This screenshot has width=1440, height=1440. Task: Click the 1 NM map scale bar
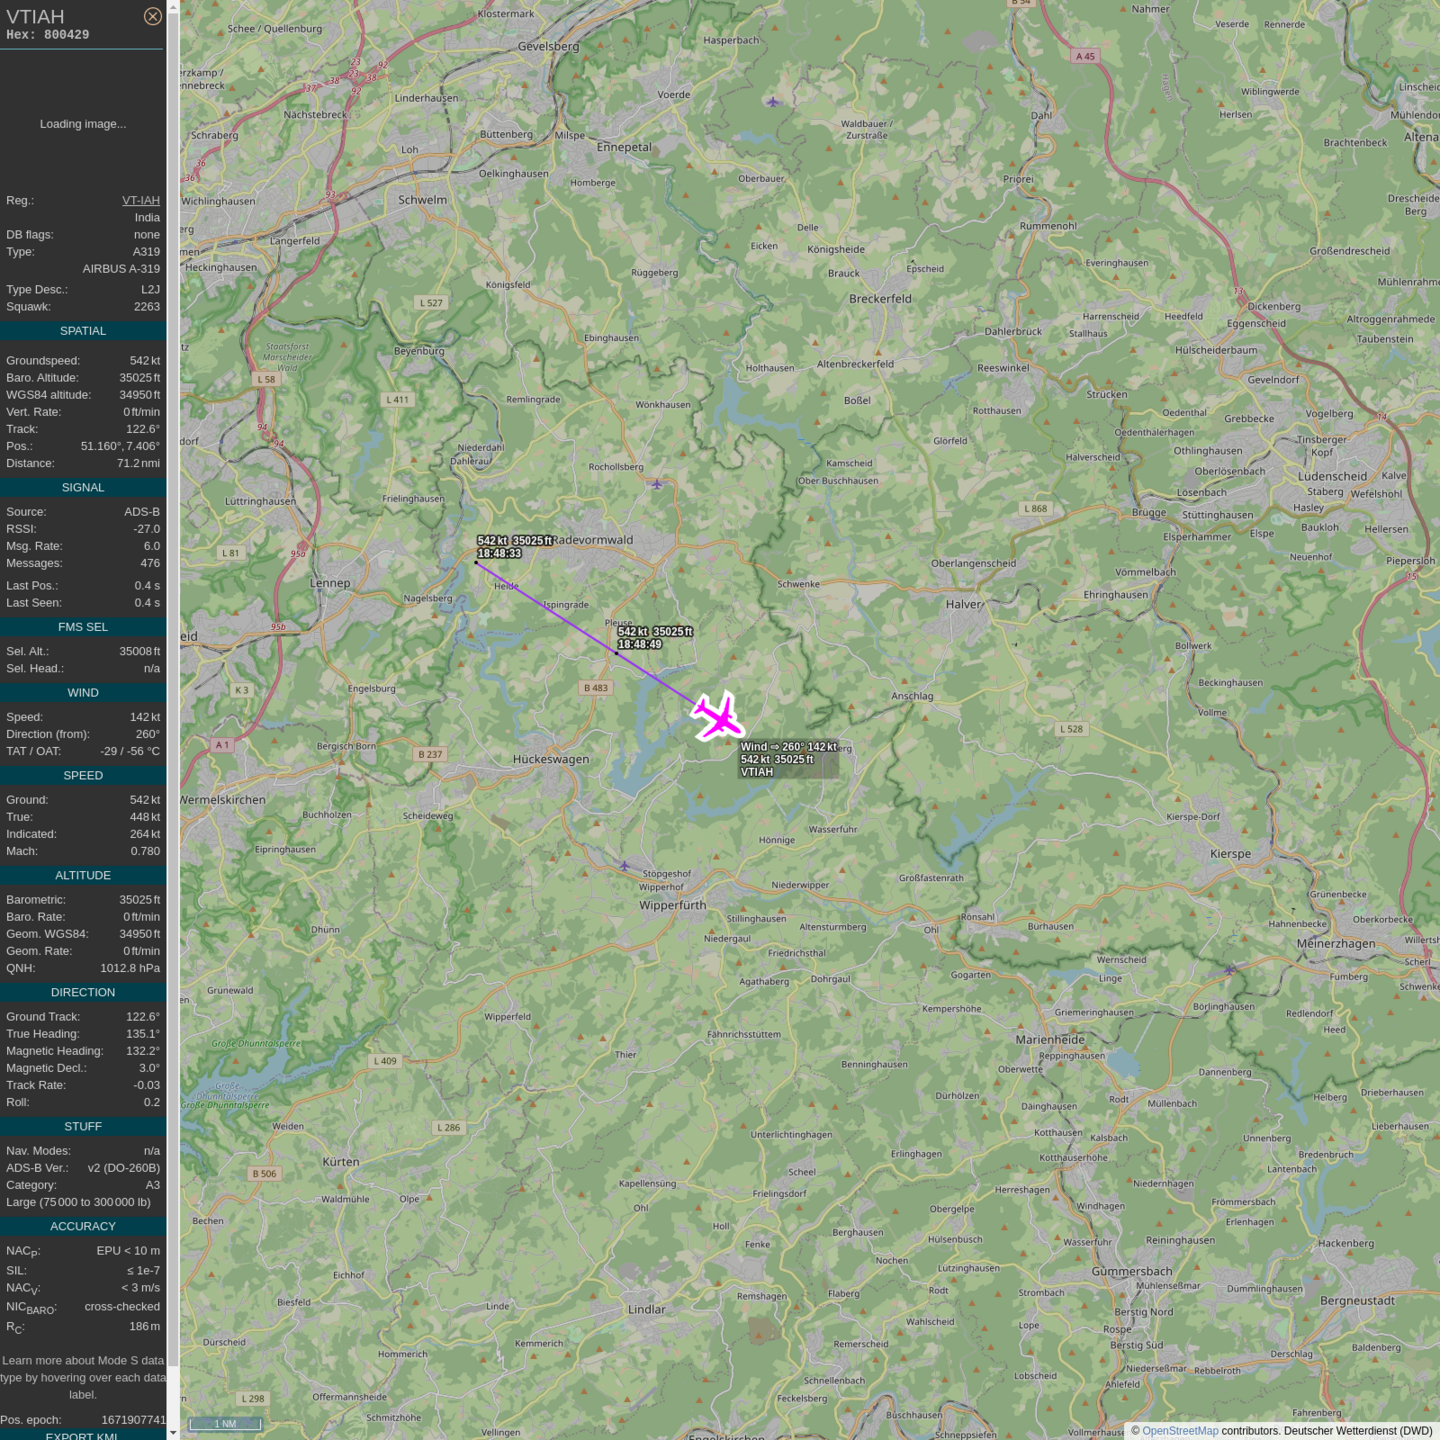pos(225,1424)
